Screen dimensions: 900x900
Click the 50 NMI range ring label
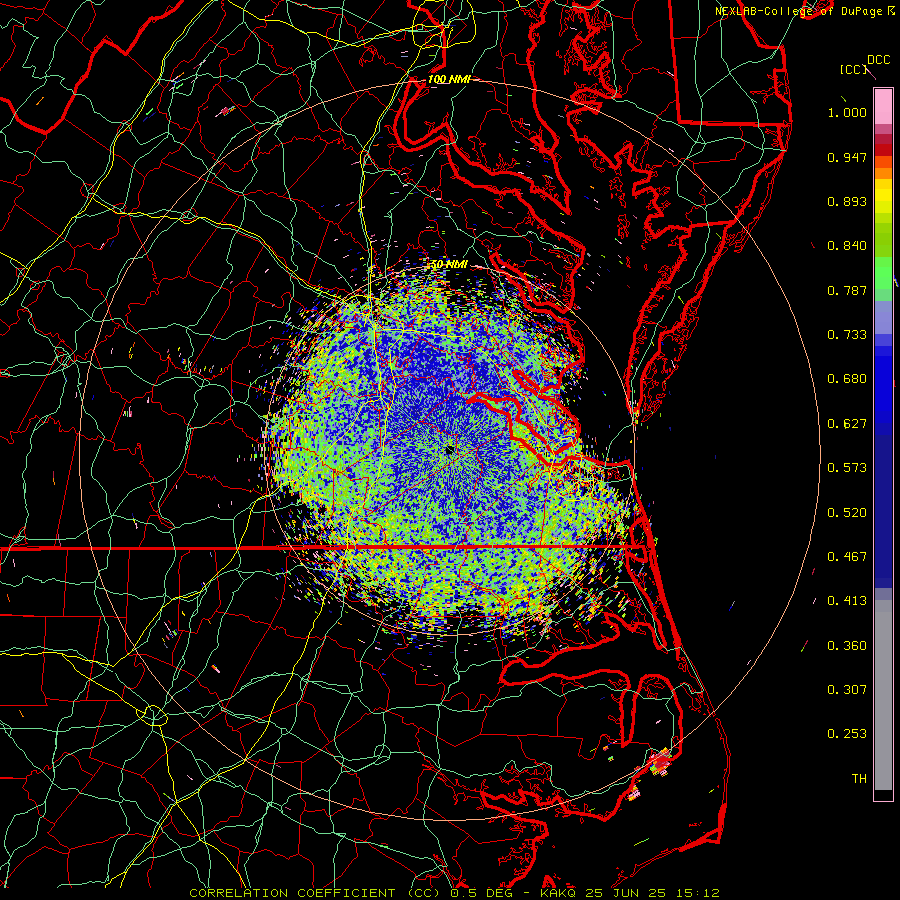coord(449,265)
